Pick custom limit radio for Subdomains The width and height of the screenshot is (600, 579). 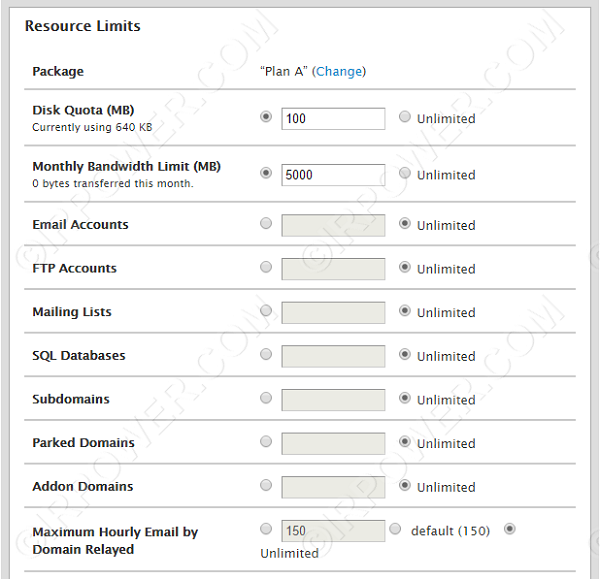click(x=266, y=398)
